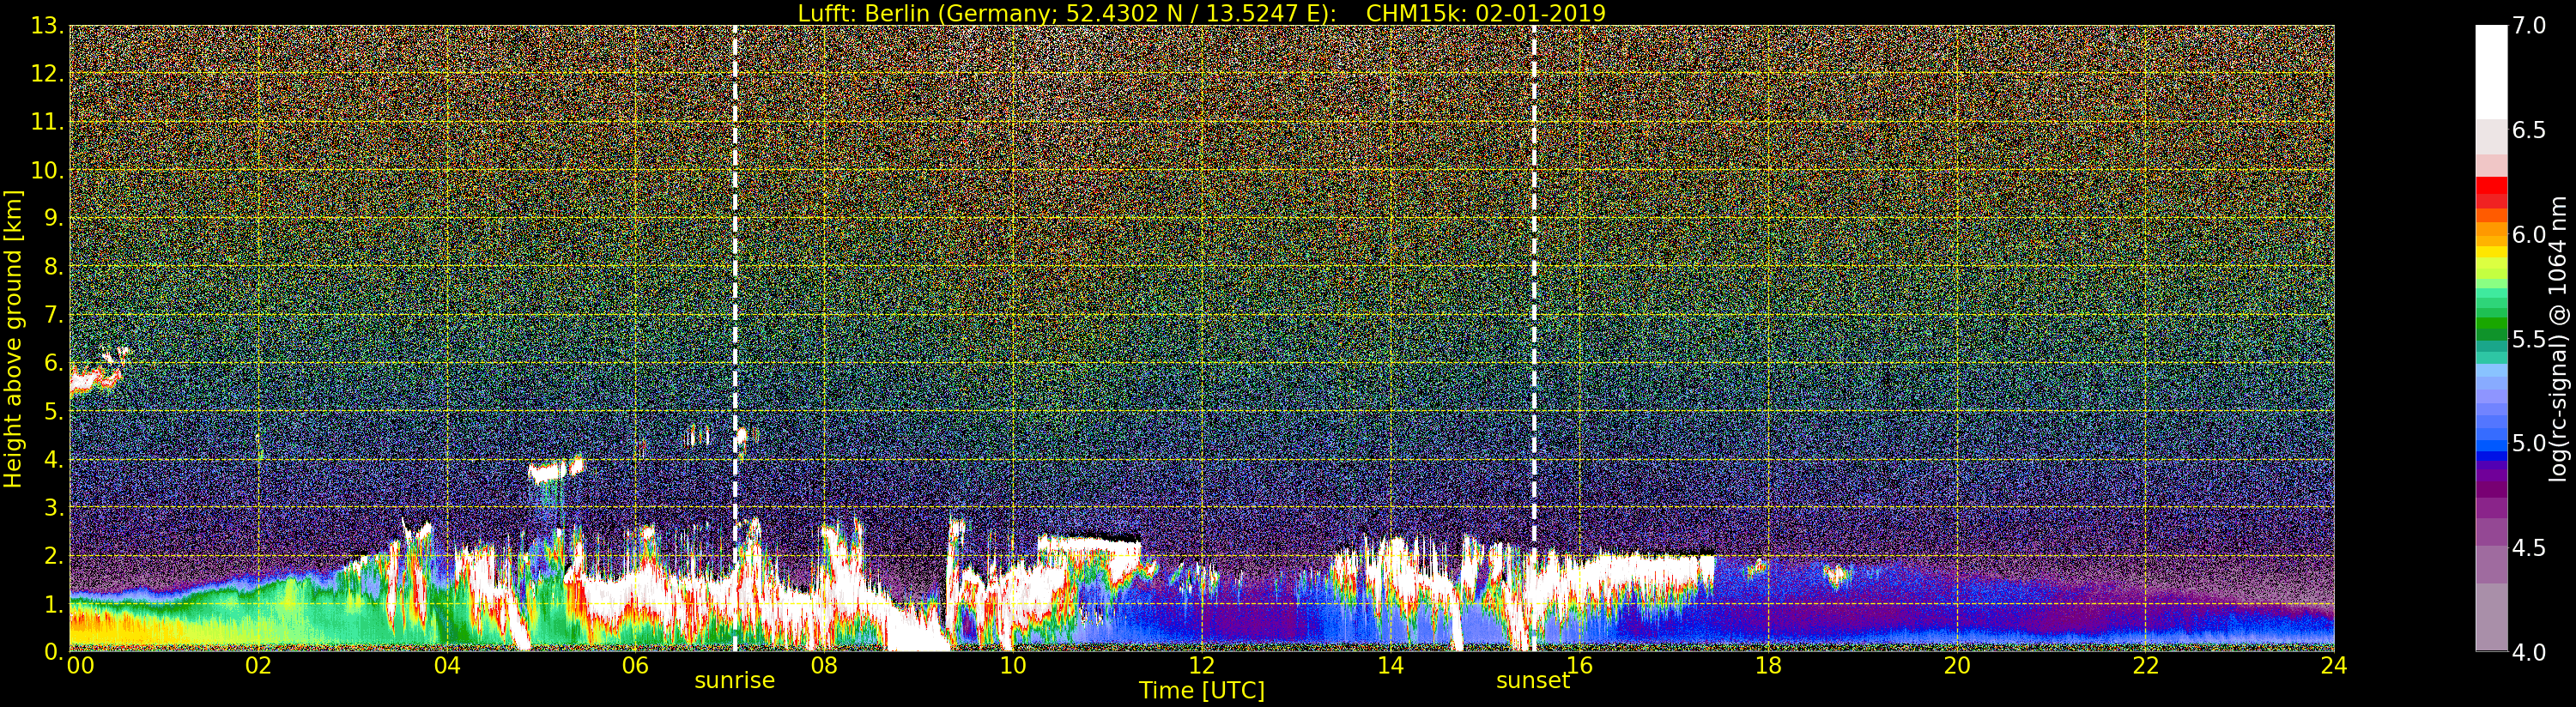Viewport: 2576px width, 707px height.
Task: Click the white dashed sunrise marker line
Action: point(735,338)
